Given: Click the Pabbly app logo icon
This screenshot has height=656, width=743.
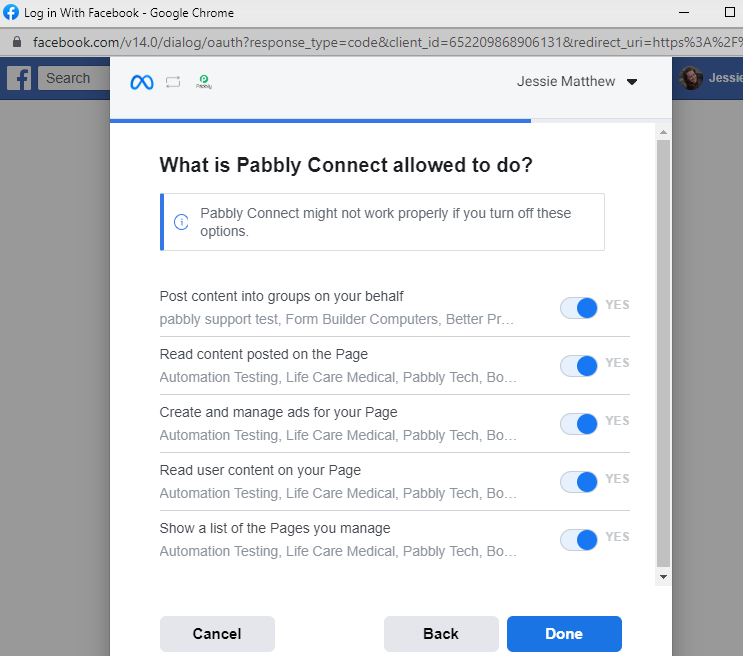Looking at the screenshot, I should 204,82.
